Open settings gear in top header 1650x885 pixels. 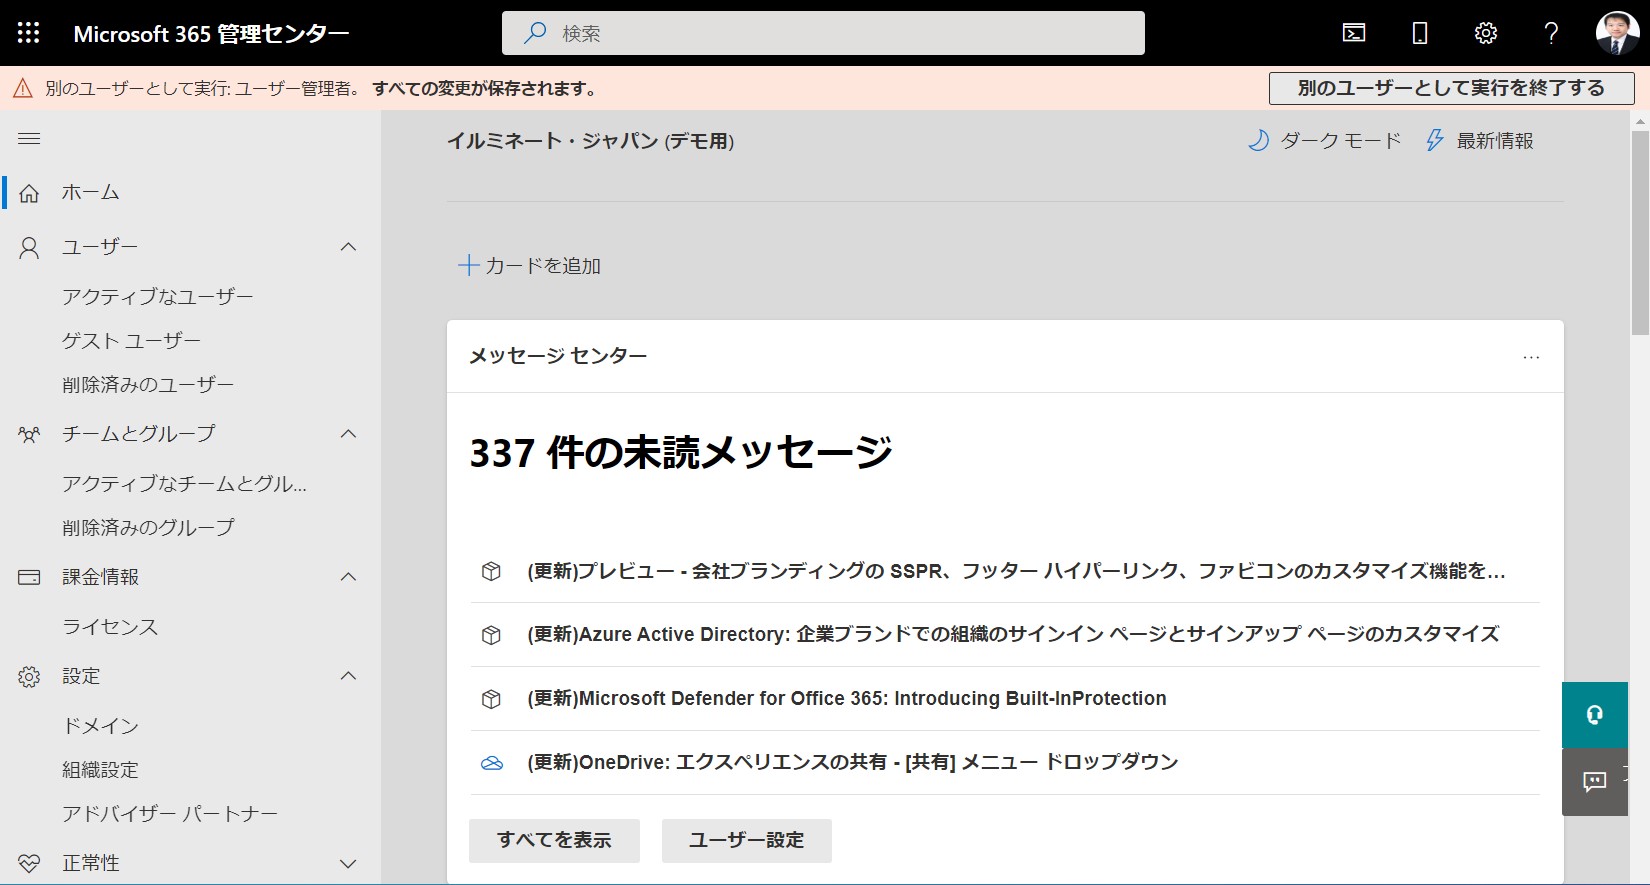point(1485,33)
